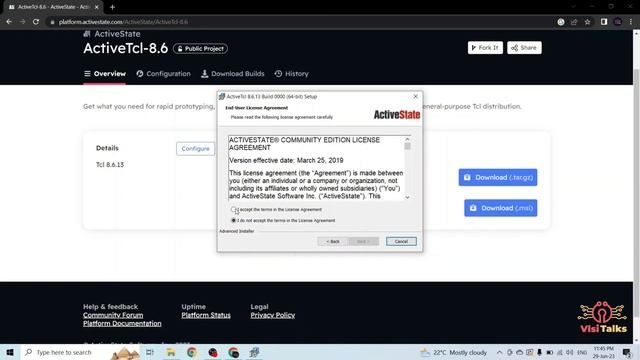The image size is (640, 360).
Task: Select 'I accept the terms' radio button
Action: coord(233,209)
